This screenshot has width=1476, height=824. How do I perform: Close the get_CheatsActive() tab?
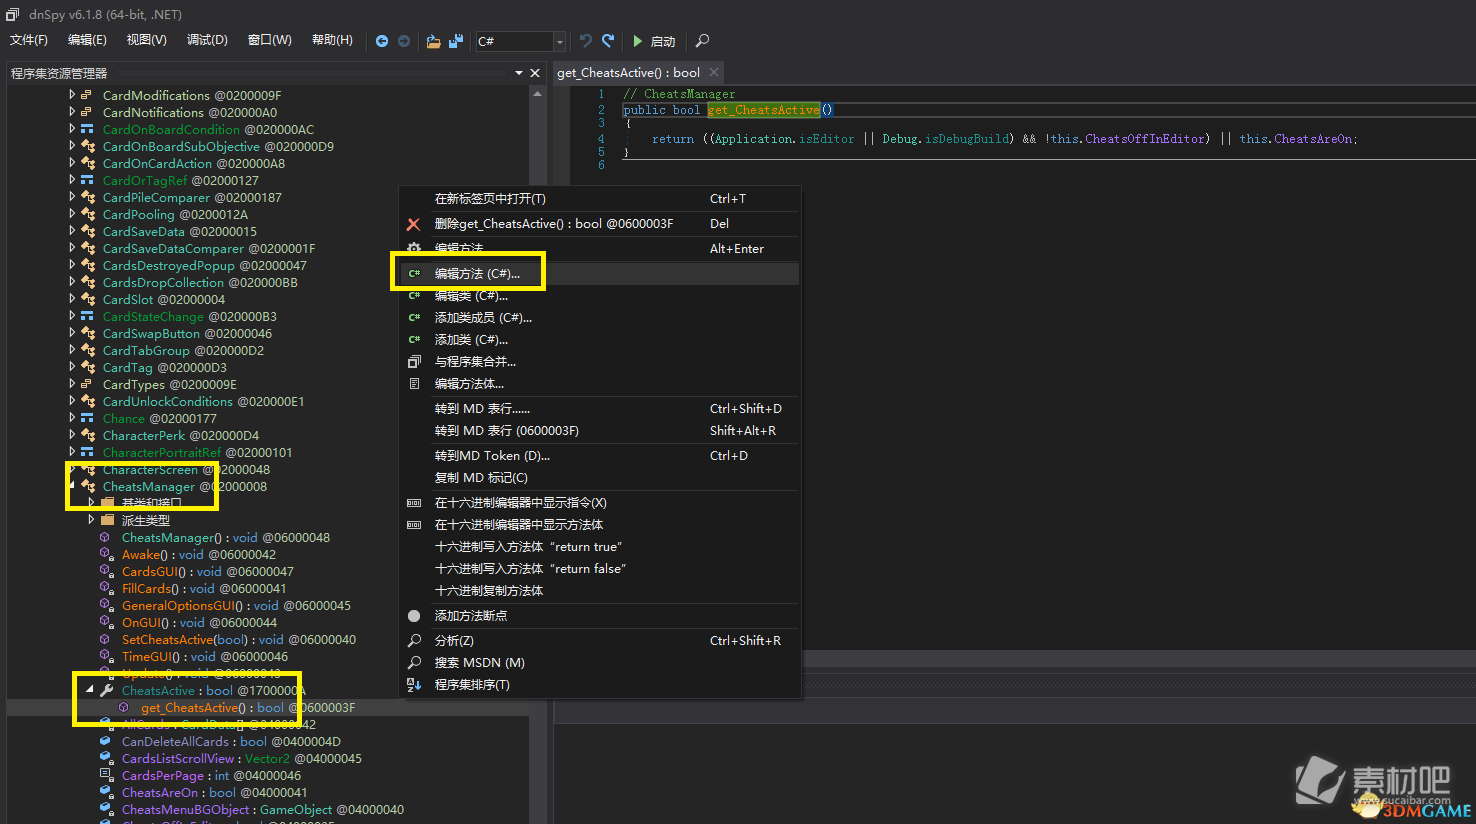[x=714, y=72]
